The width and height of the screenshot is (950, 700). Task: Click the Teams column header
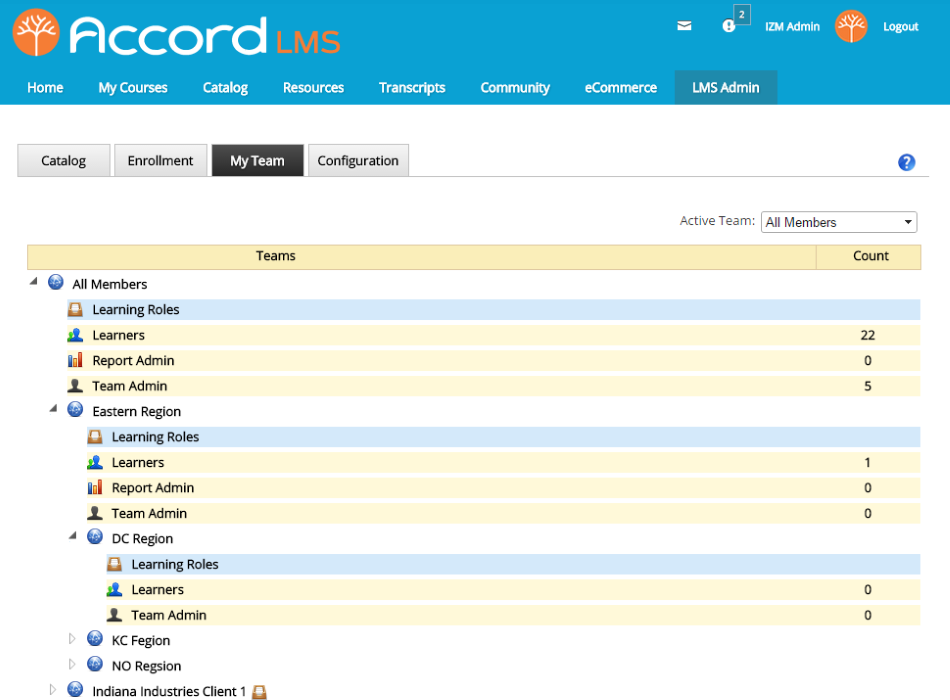coord(422,256)
